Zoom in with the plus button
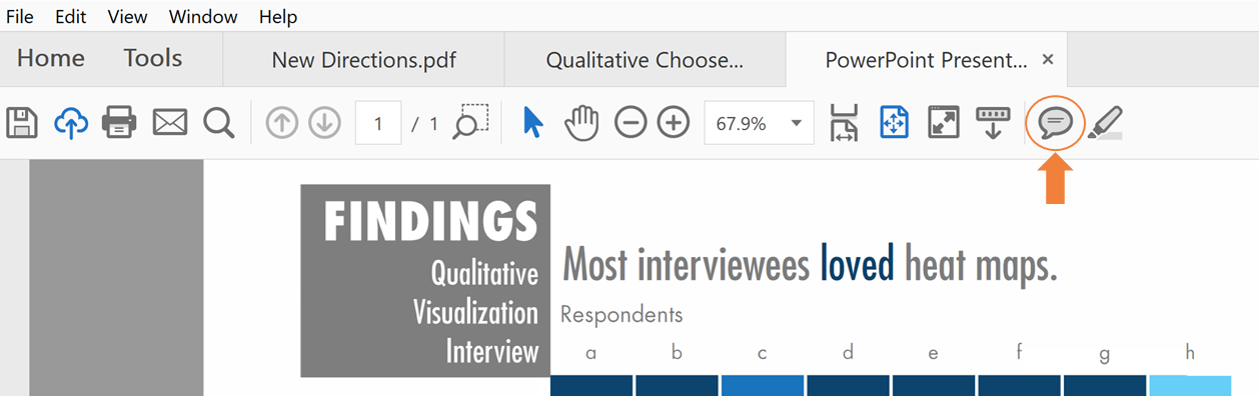Screen dimensions: 1259x396 674,123
